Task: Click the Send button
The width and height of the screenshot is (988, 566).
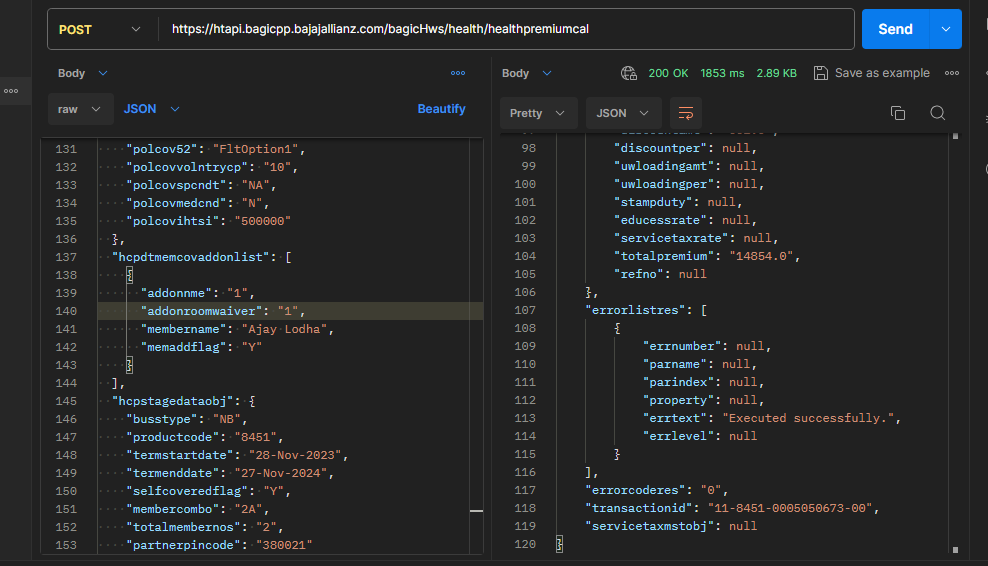Action: (x=895, y=29)
